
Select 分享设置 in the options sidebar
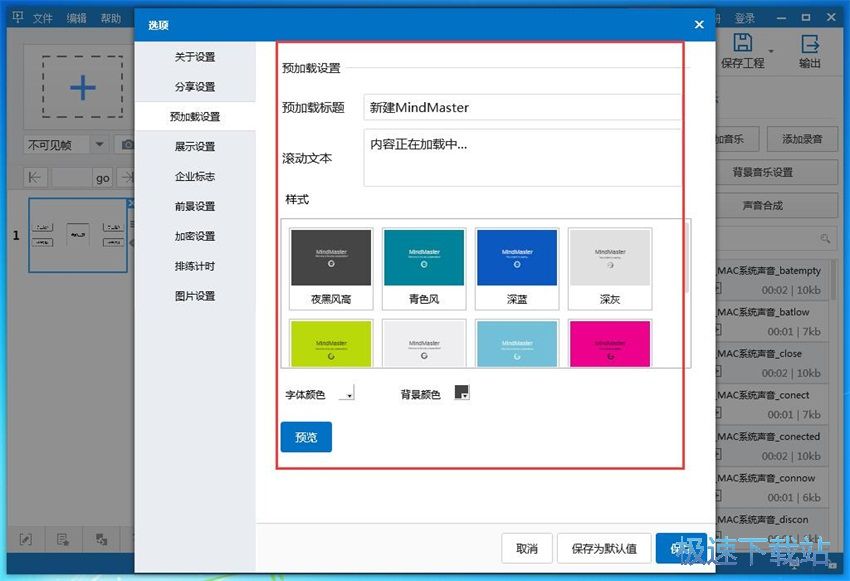pyautogui.click(x=195, y=87)
